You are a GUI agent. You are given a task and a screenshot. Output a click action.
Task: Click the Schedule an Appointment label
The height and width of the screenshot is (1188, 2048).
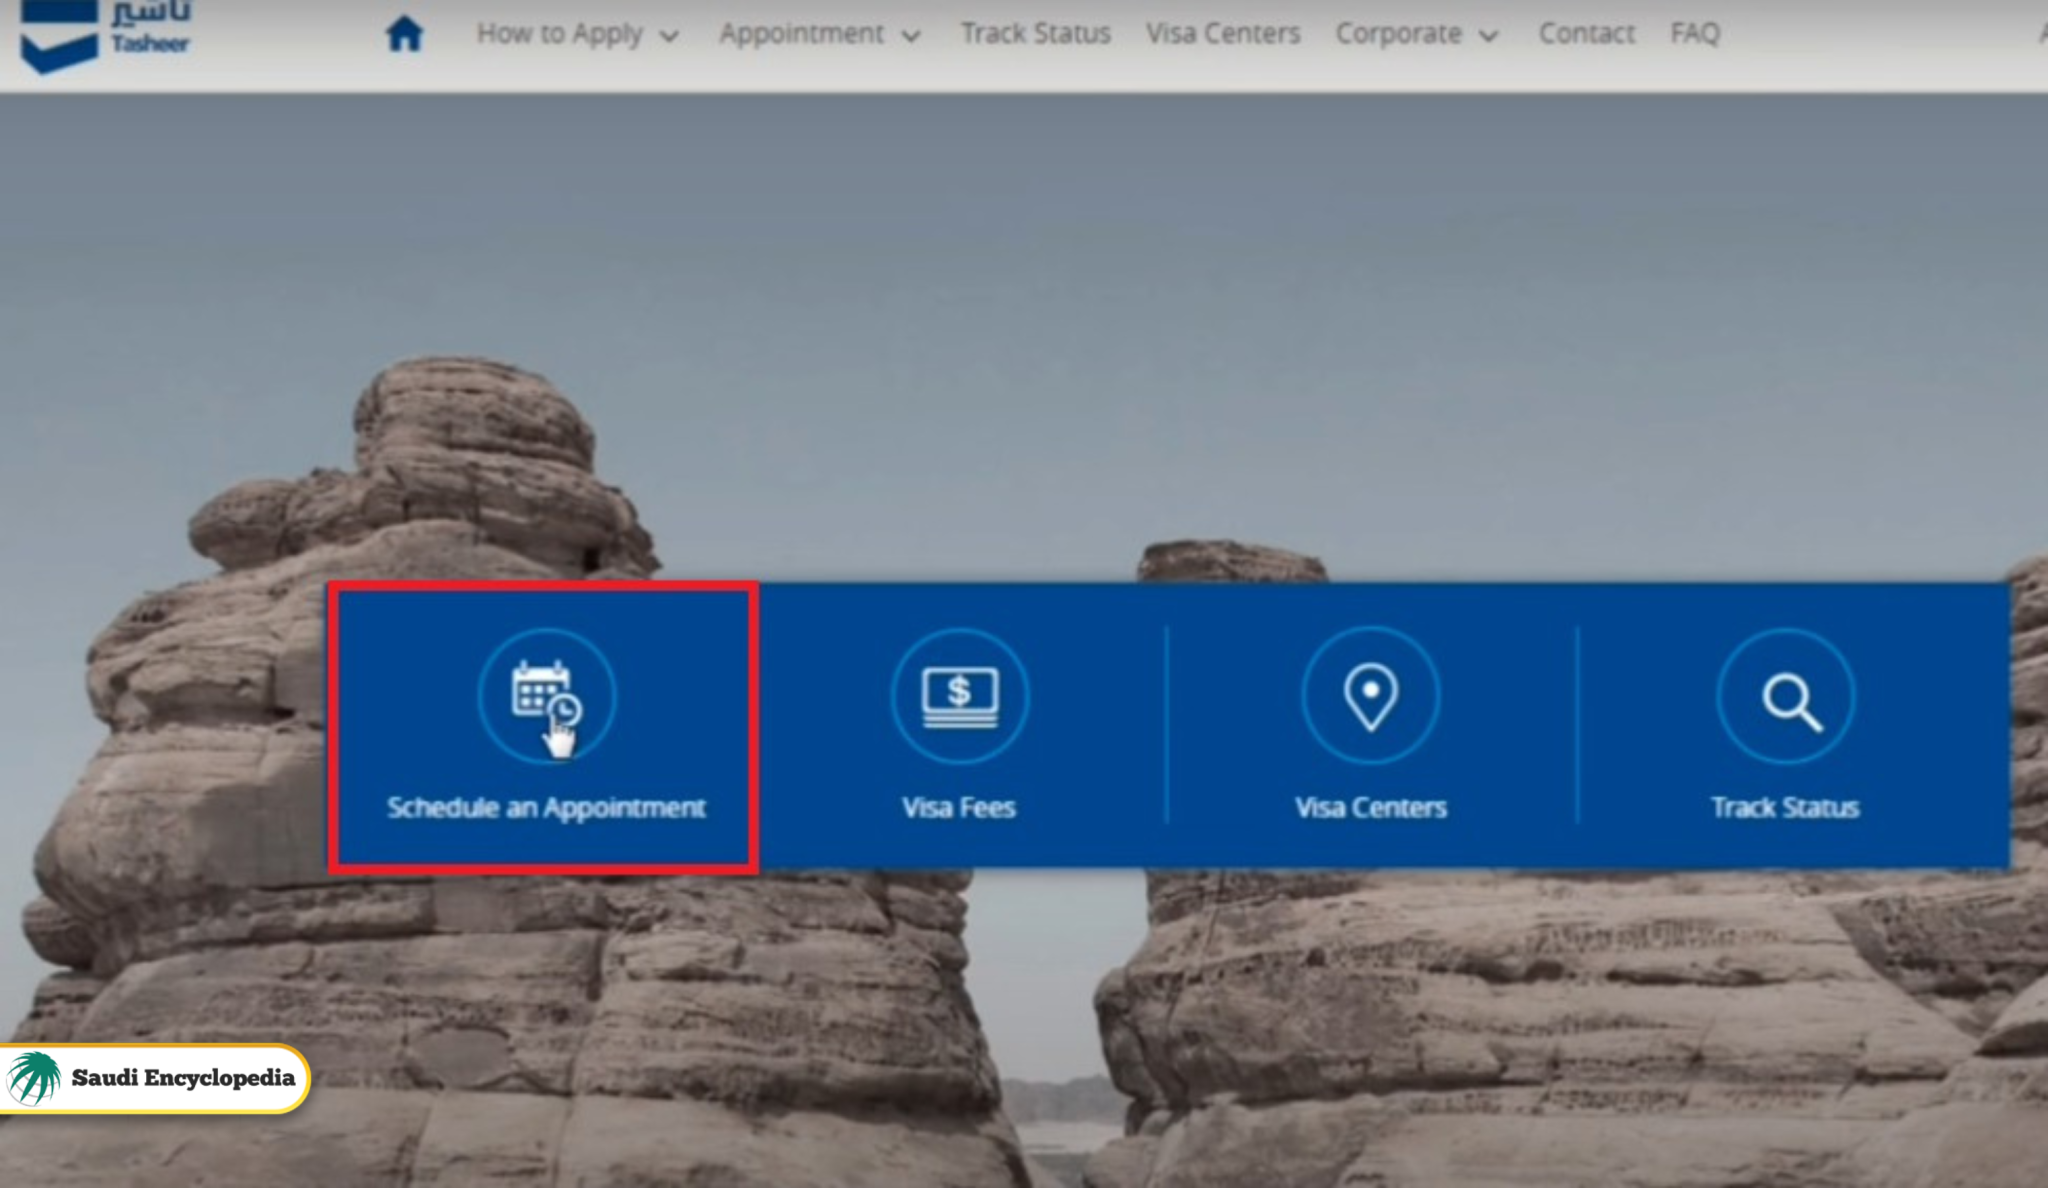546,807
